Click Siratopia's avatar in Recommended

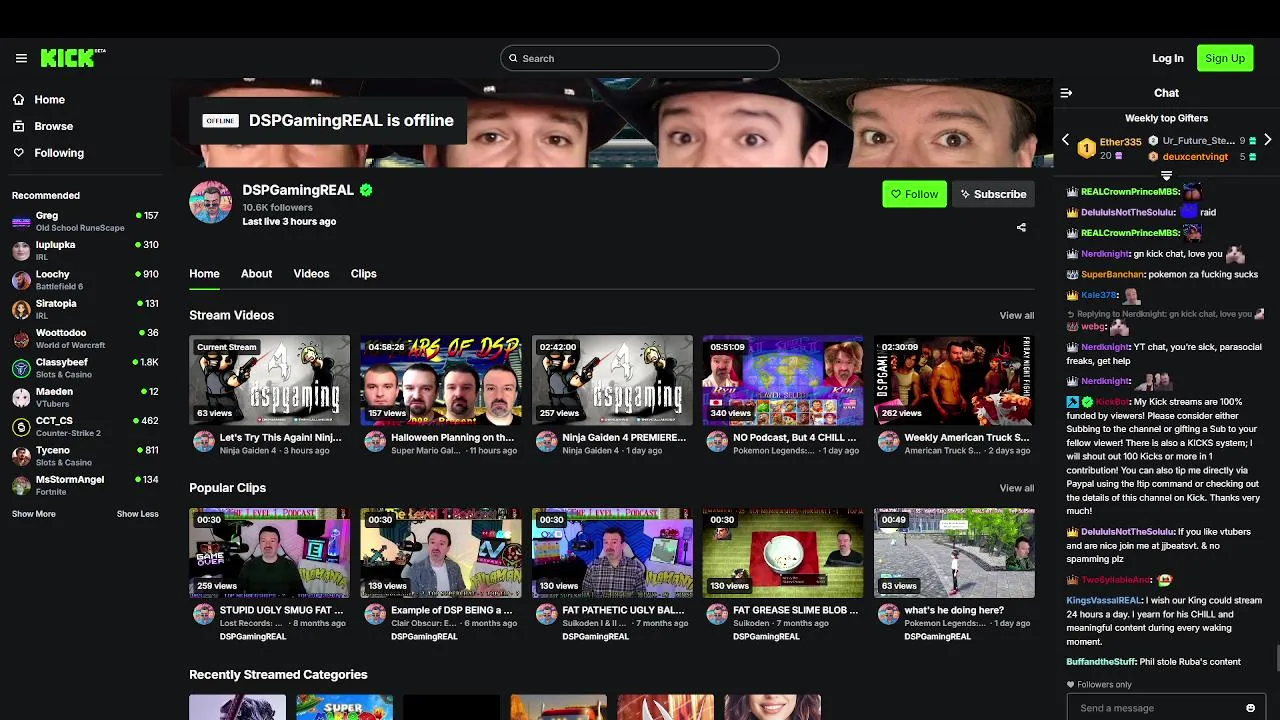[x=21, y=310]
